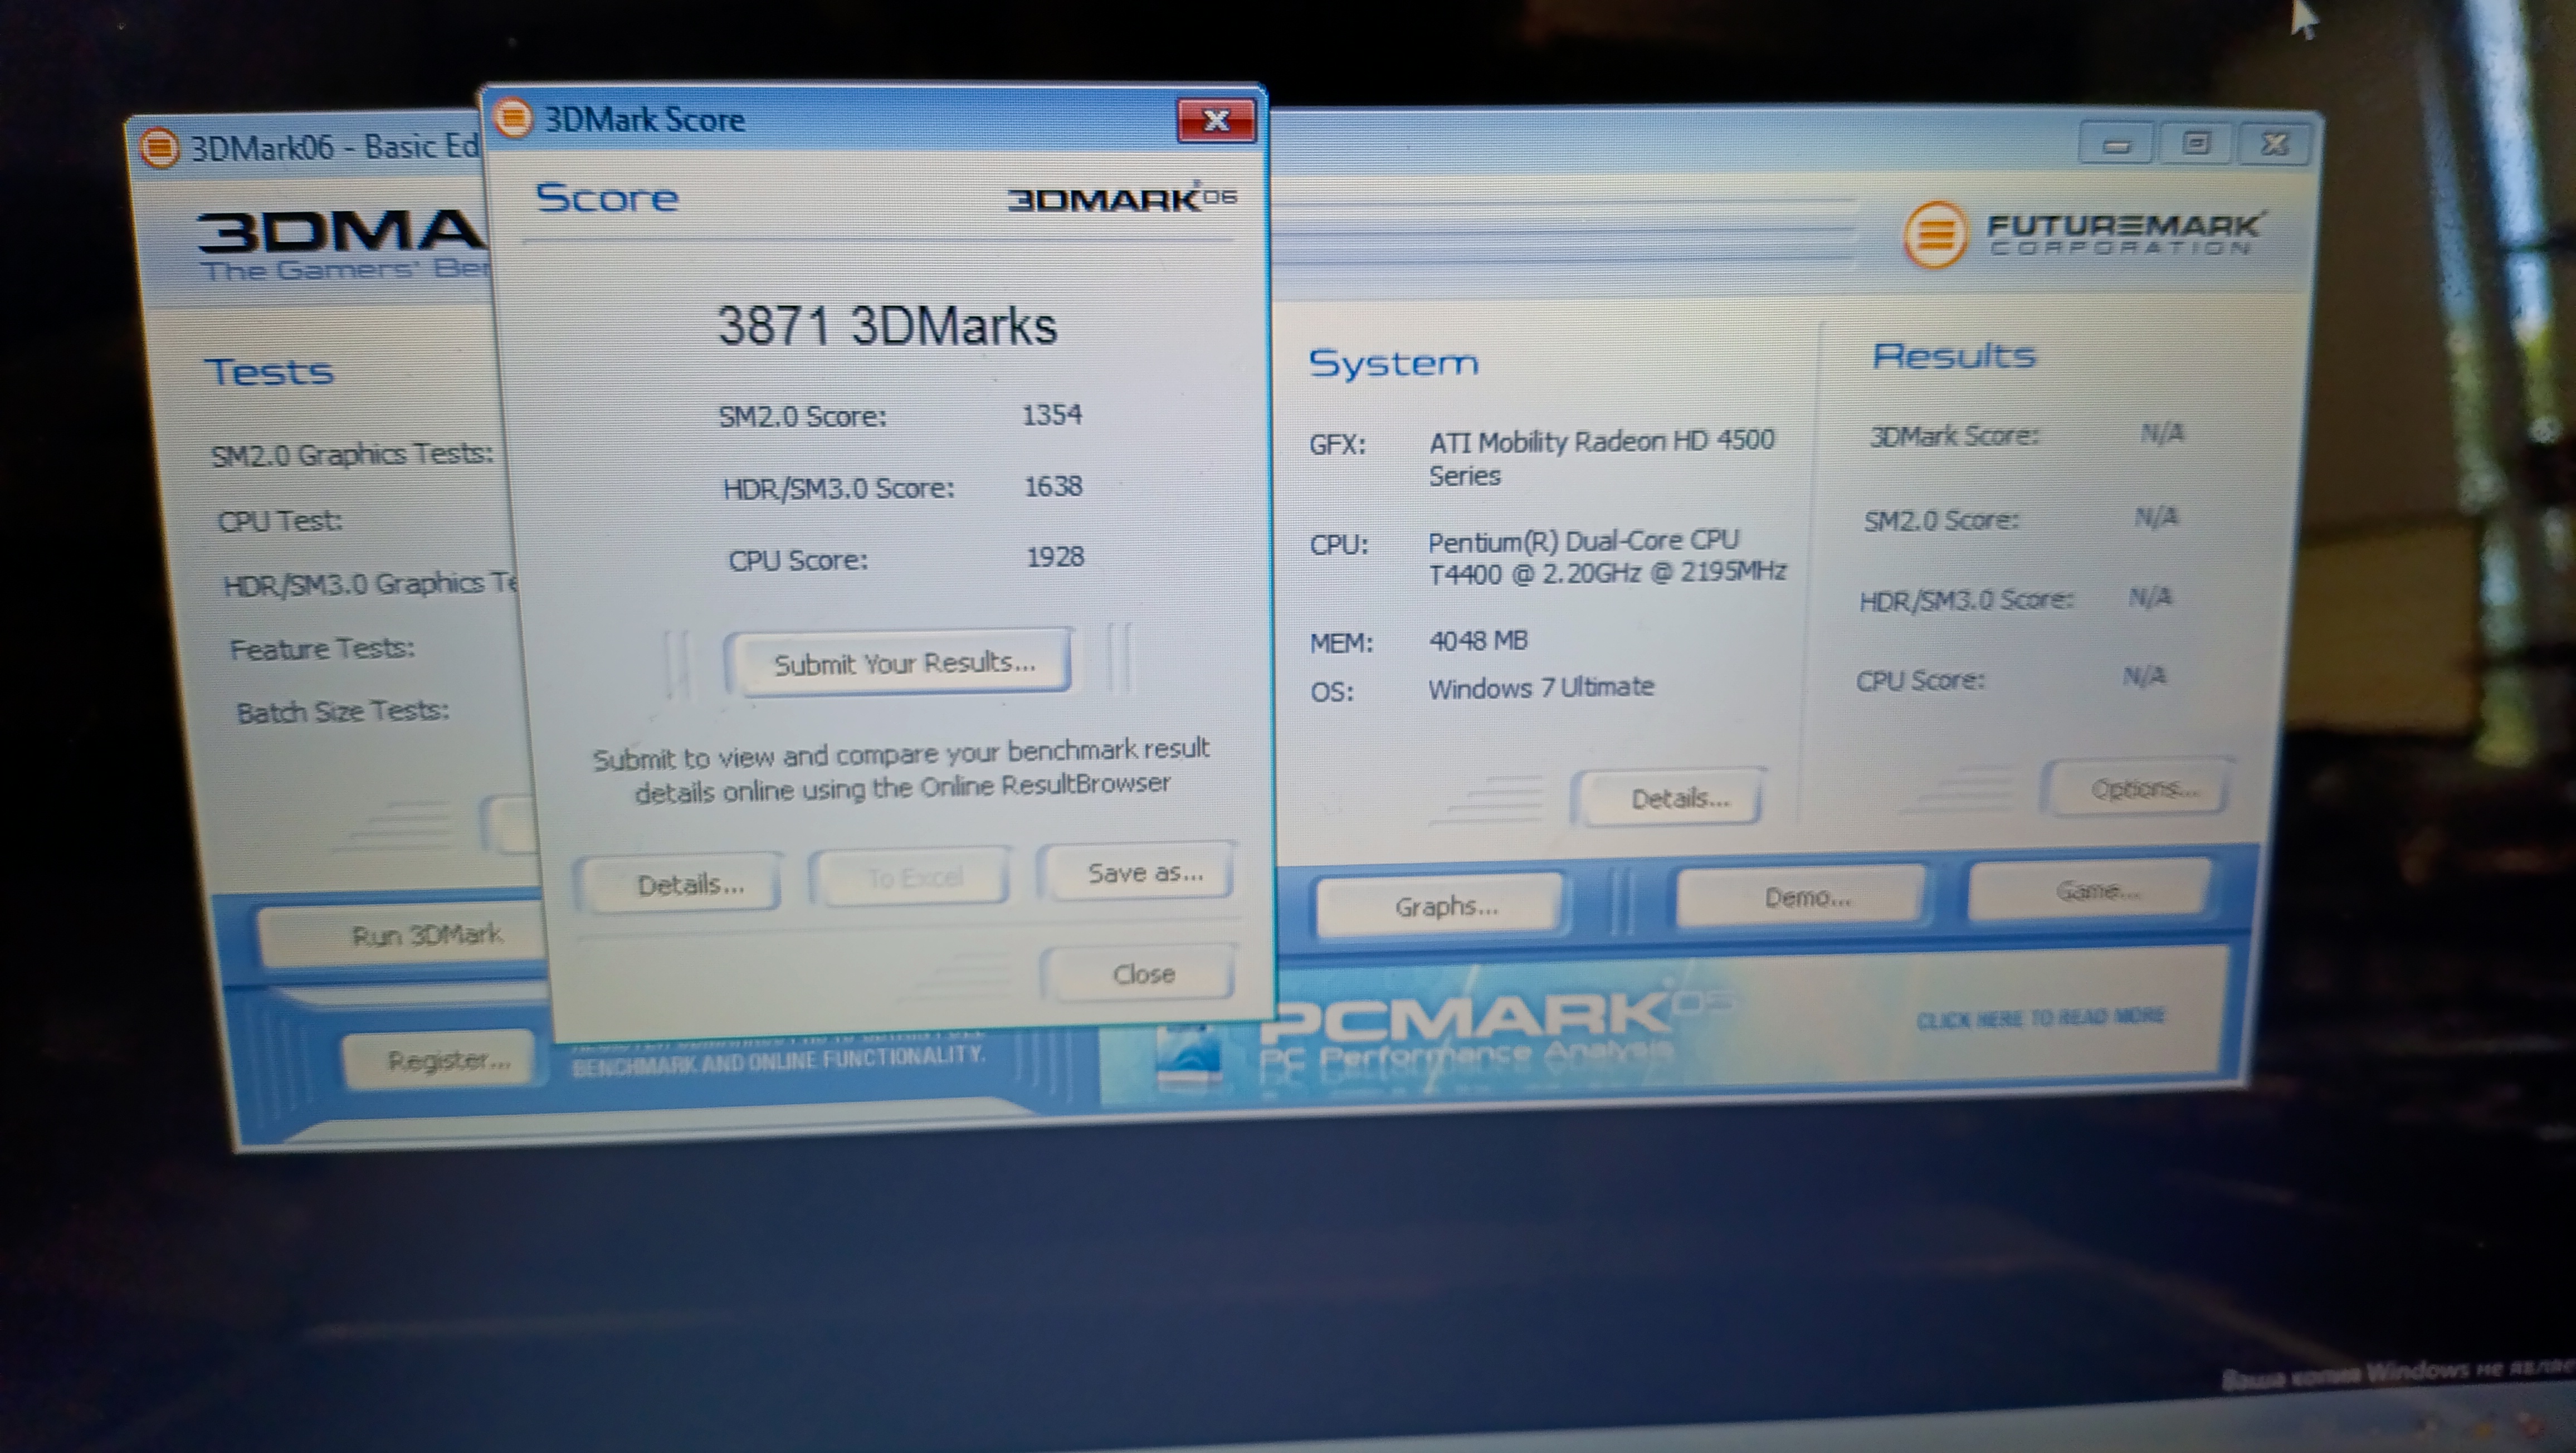2576x1453 pixels.
Task: Click 'CPU Test:' label in Tests
Action: 280,521
